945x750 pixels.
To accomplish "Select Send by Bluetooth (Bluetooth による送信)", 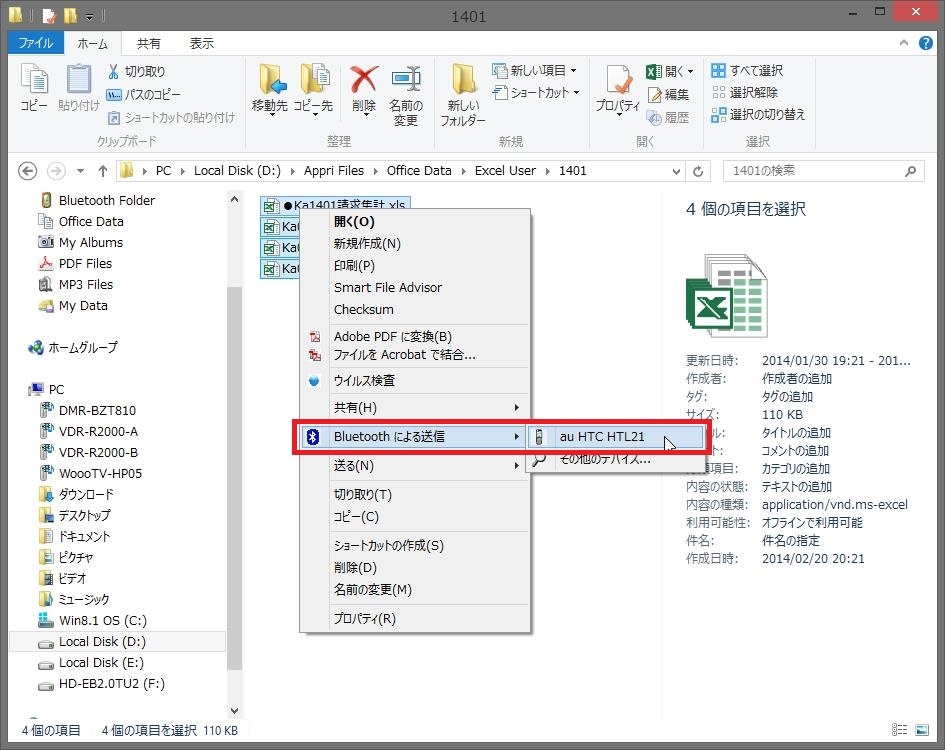I will 413,436.
